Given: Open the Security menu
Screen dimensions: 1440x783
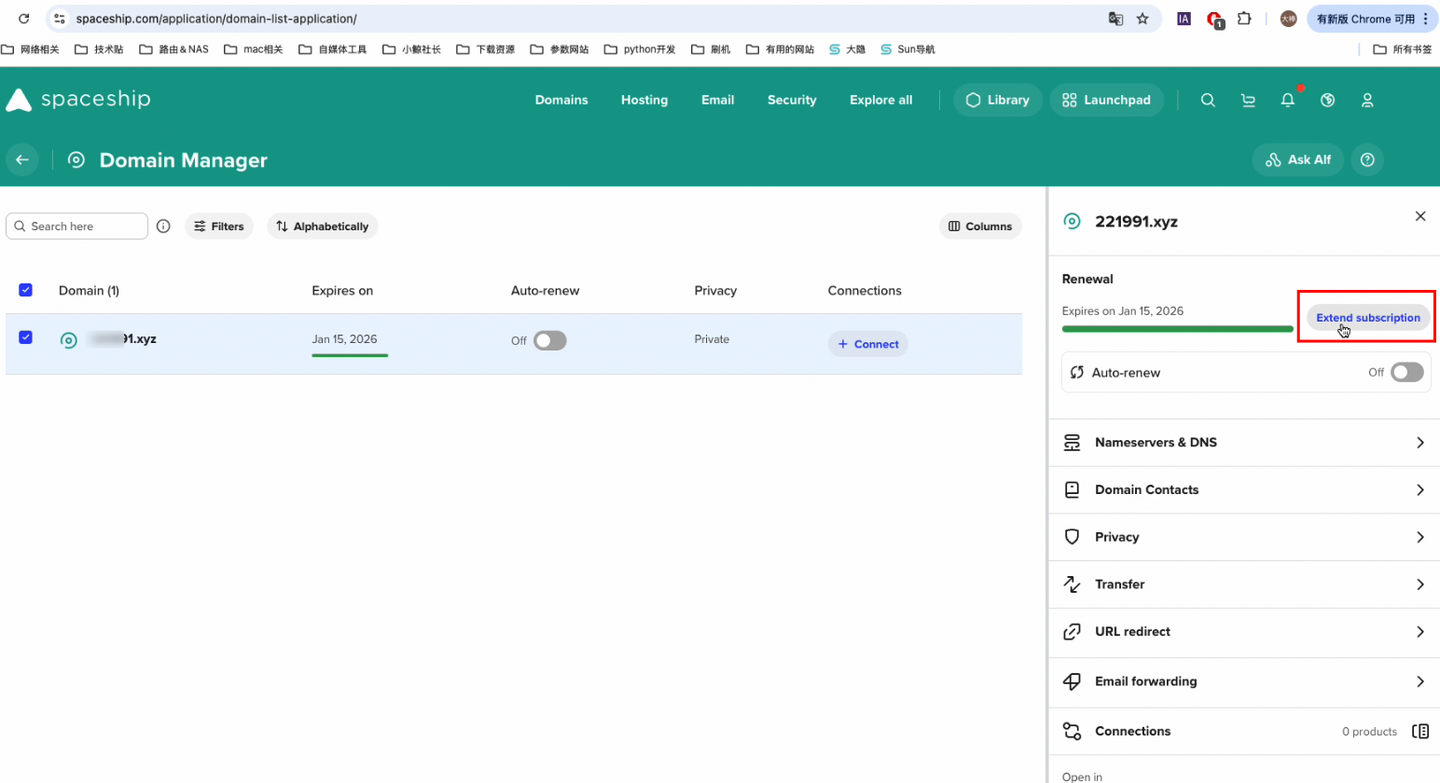Looking at the screenshot, I should coord(792,100).
